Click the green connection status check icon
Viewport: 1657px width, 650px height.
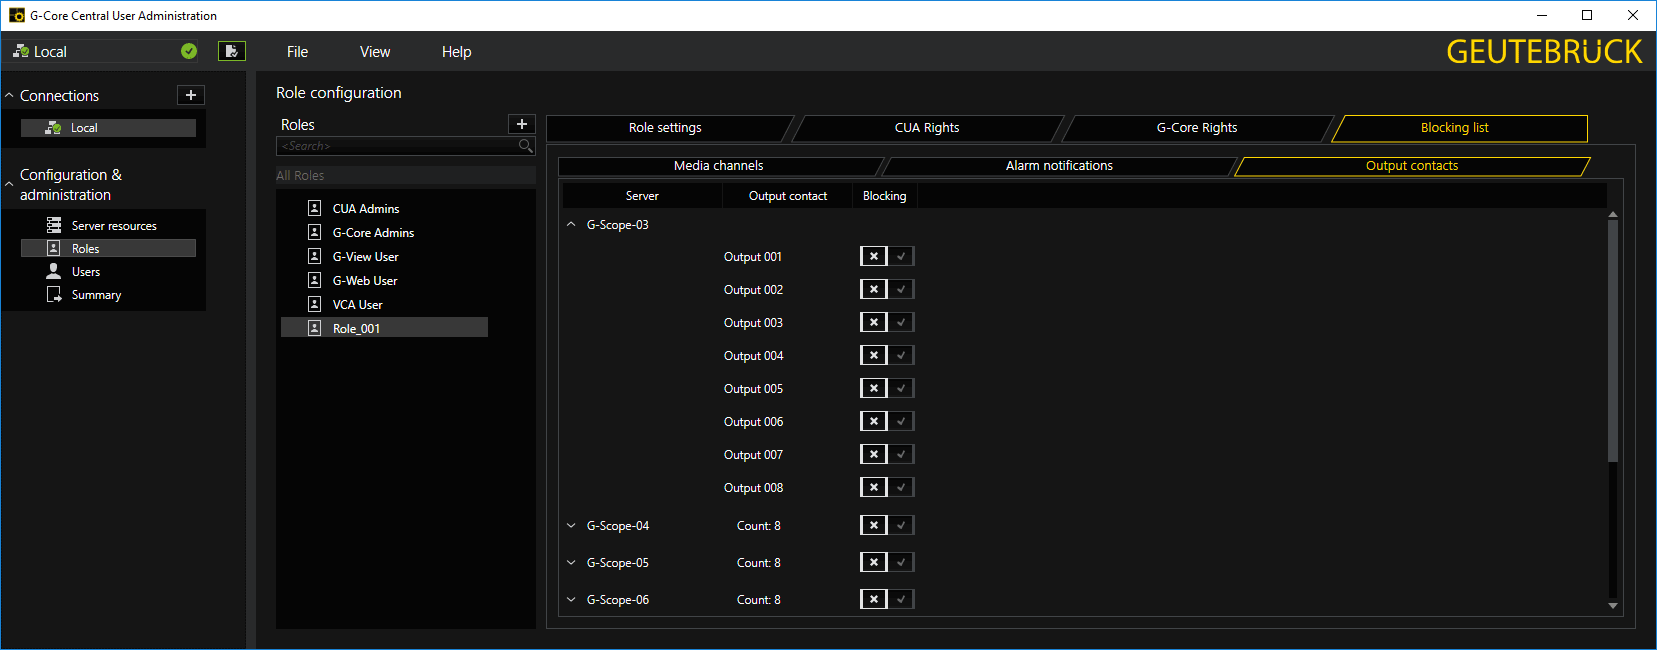tap(189, 51)
